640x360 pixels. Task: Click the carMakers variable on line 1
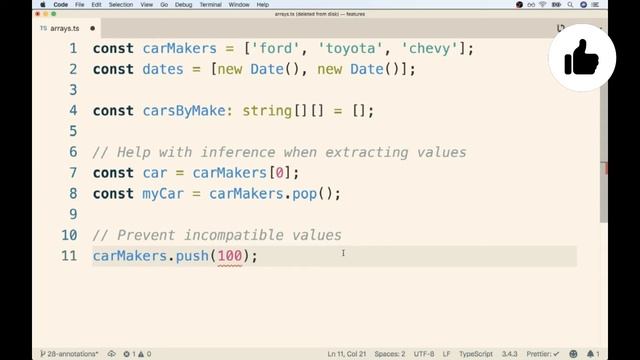click(x=180, y=49)
